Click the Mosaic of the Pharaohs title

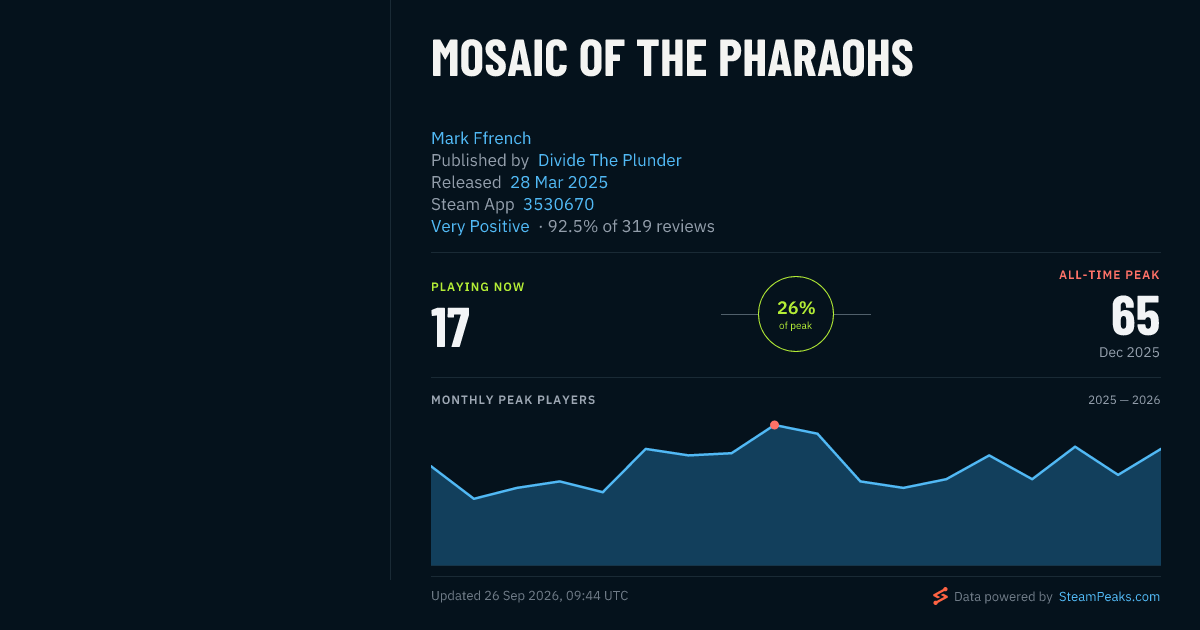[x=672, y=58]
